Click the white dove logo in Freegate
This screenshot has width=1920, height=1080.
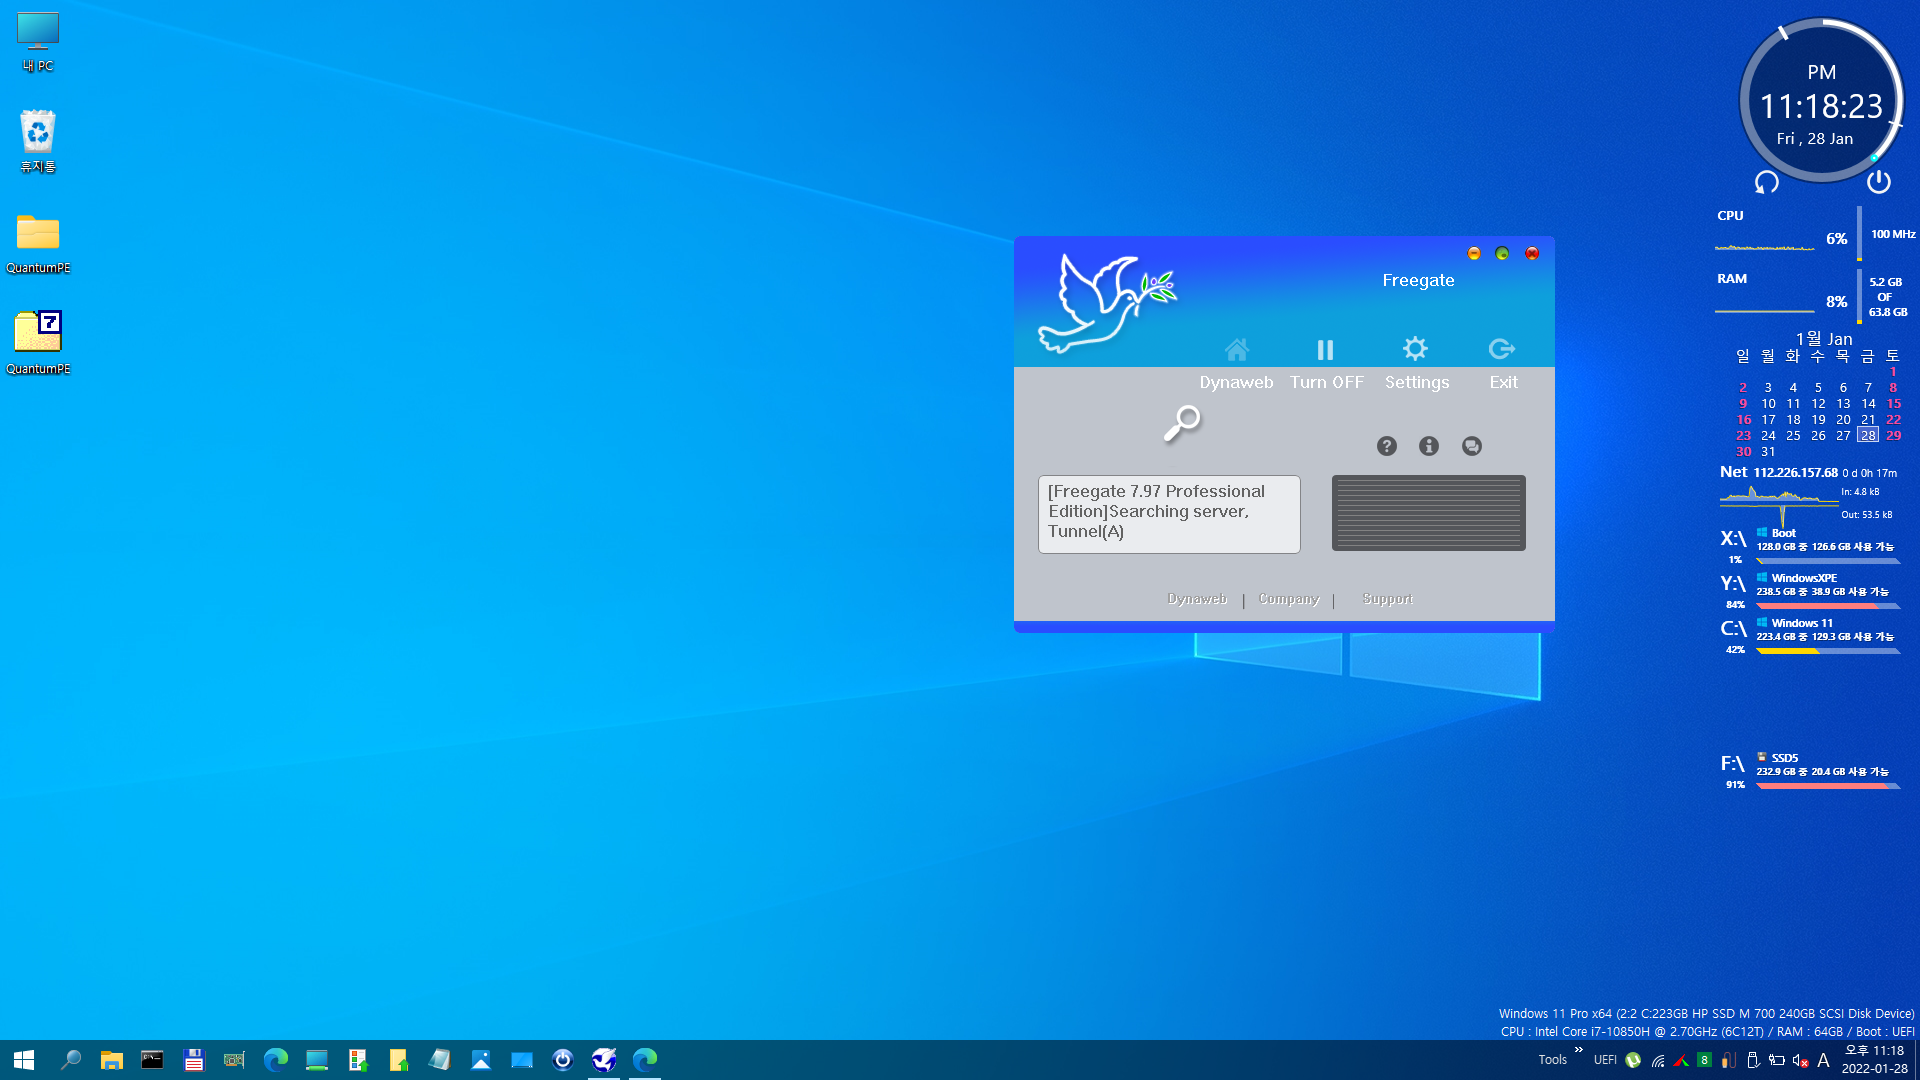click(1107, 303)
